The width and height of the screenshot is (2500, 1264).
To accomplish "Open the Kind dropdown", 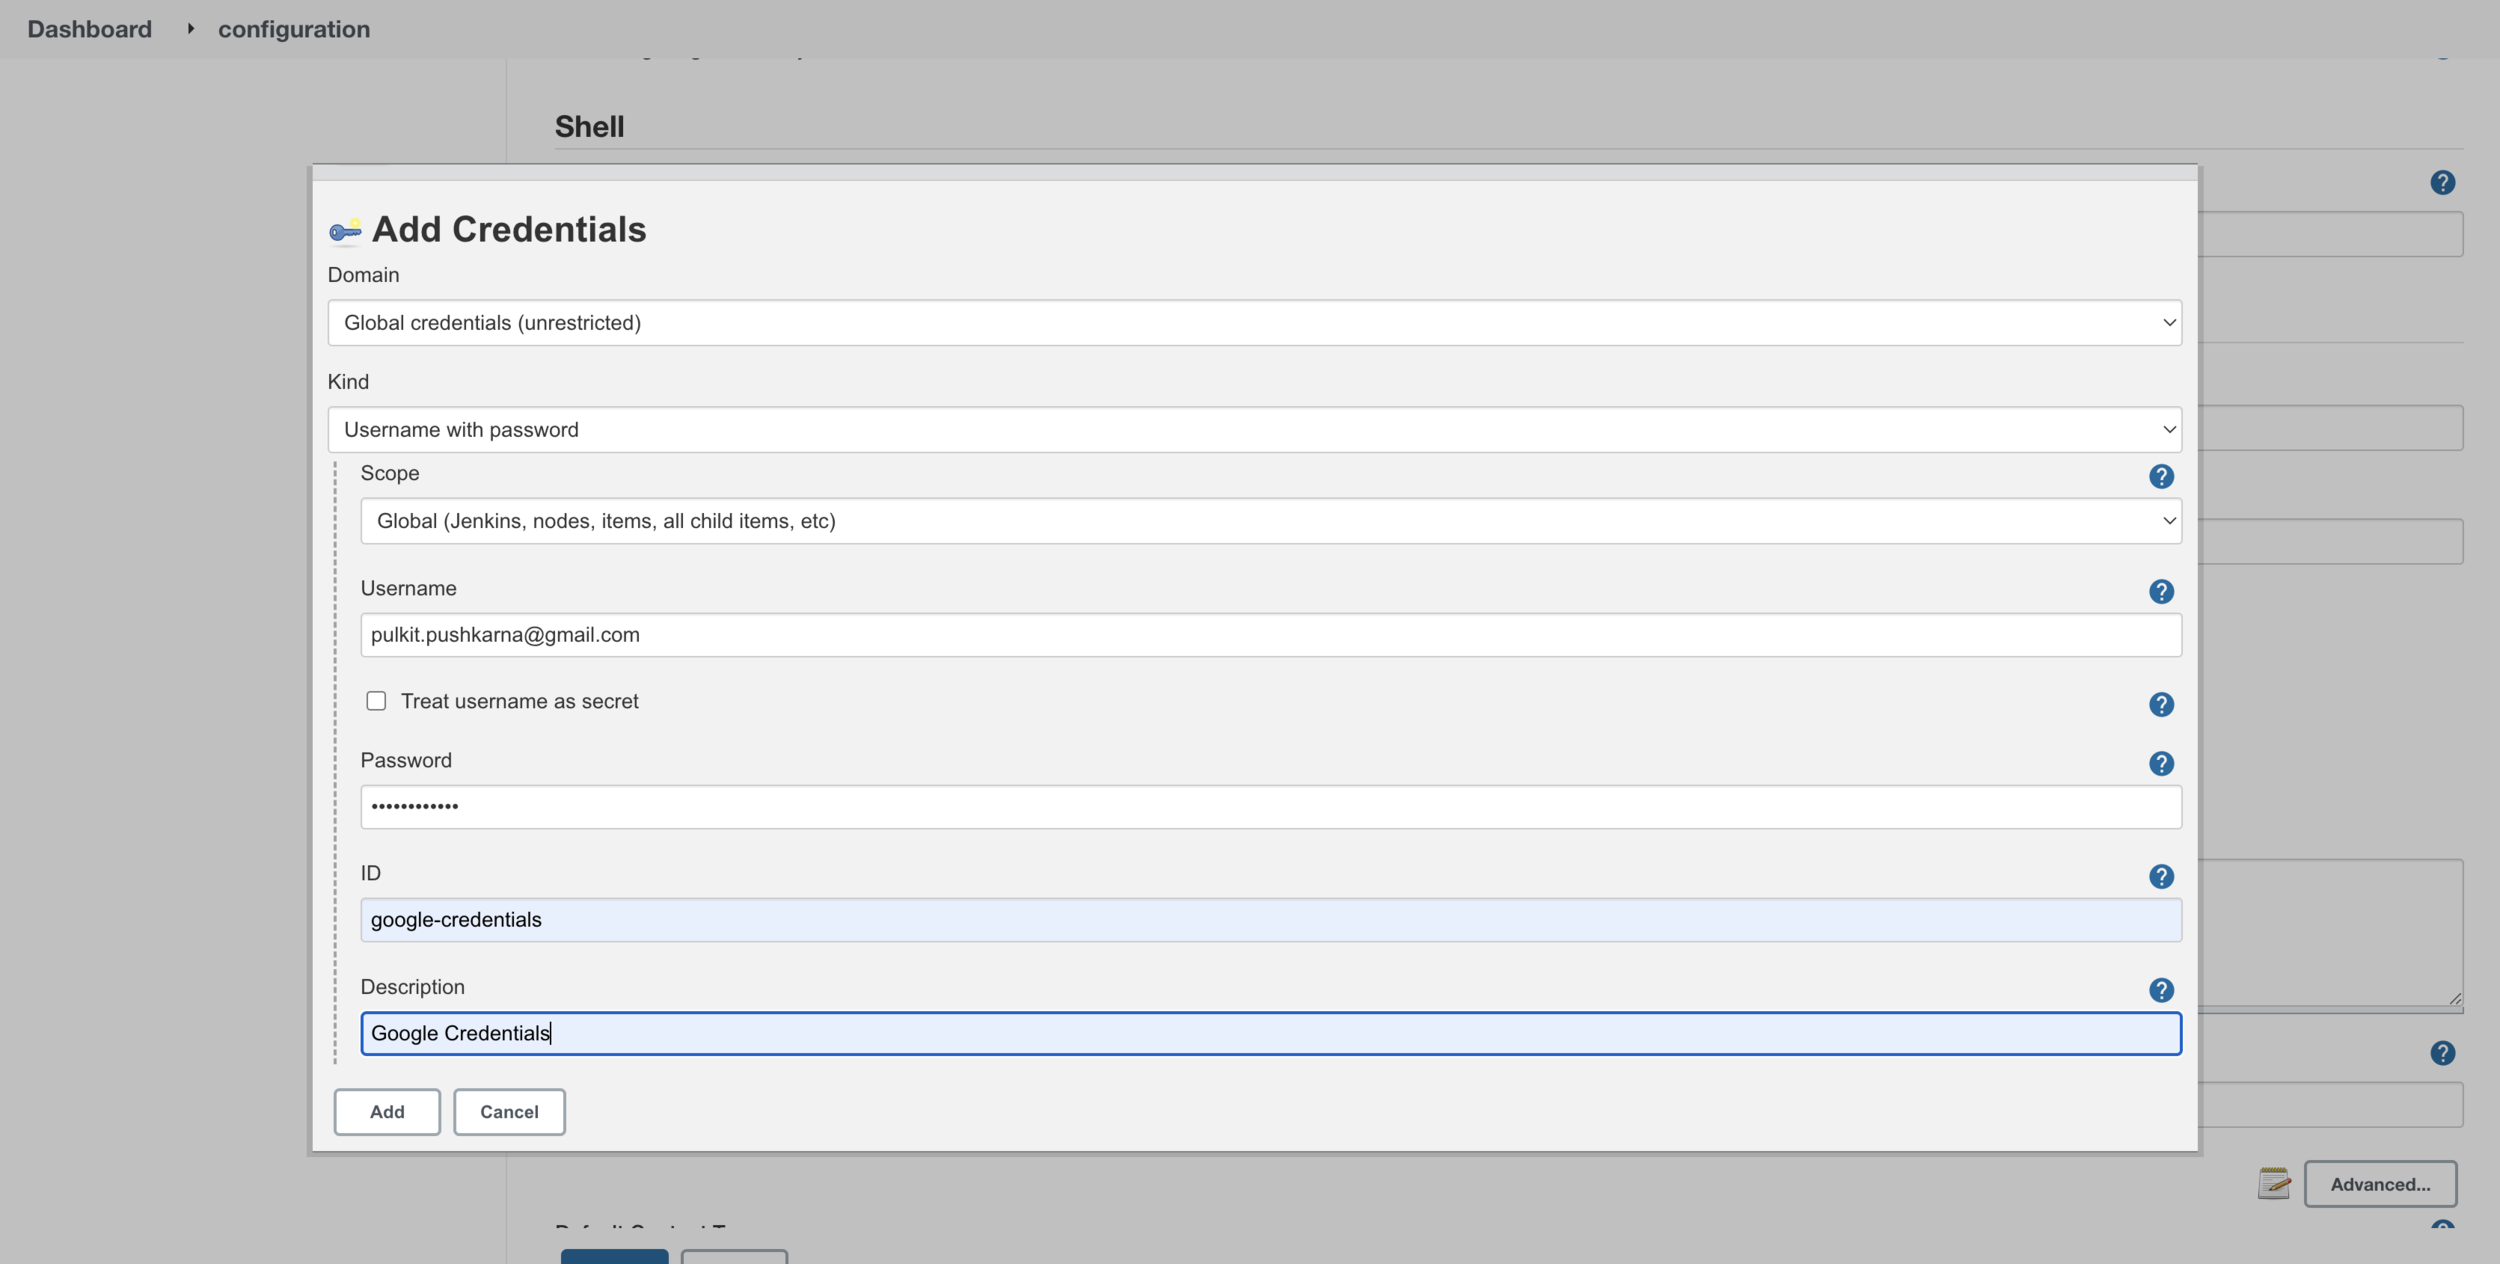I will (x=1254, y=429).
